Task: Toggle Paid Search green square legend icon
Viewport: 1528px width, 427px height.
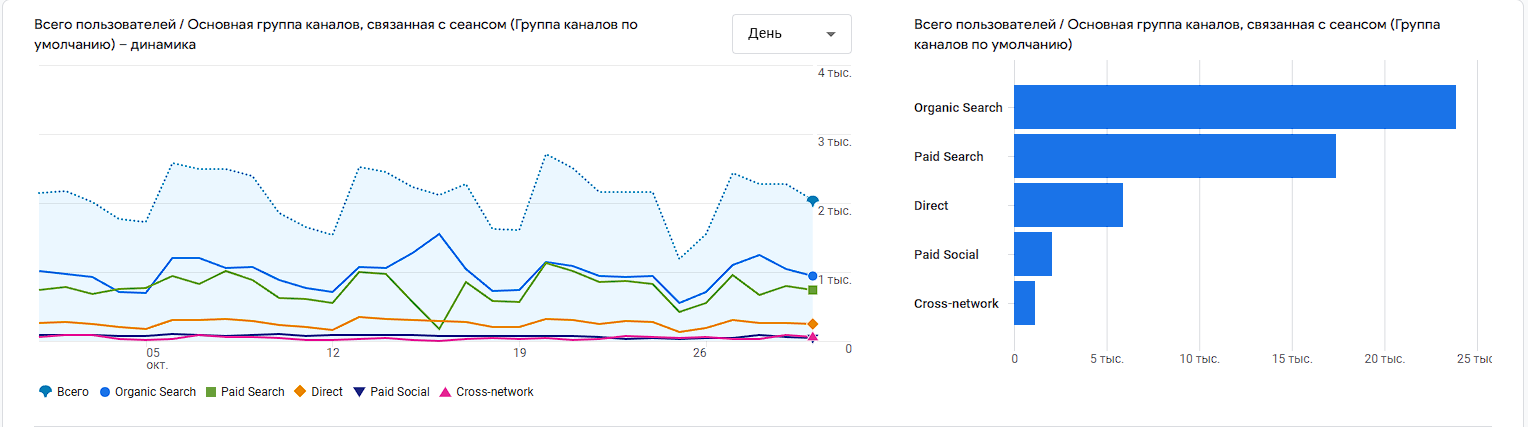Action: (210, 392)
